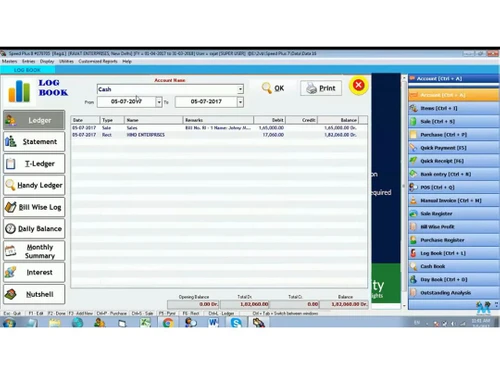Open the Cash Book
500x375 pixels.
(454, 266)
